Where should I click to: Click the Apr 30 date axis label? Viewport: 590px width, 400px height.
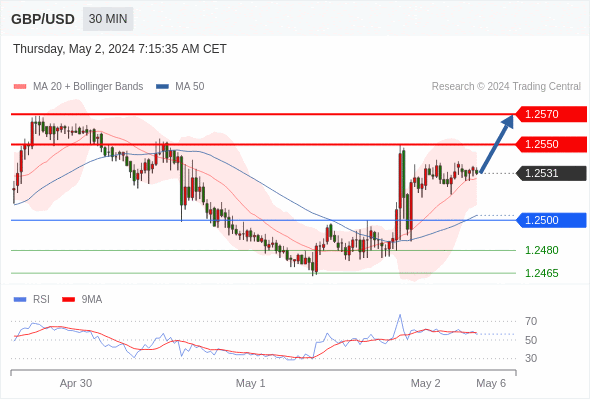(x=76, y=383)
